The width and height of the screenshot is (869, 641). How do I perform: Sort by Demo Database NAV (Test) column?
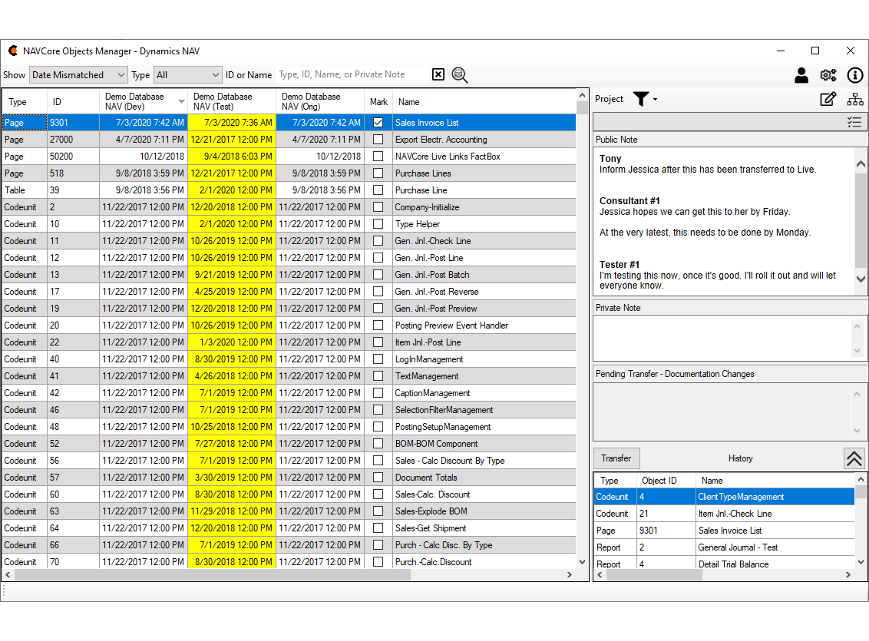coord(231,101)
